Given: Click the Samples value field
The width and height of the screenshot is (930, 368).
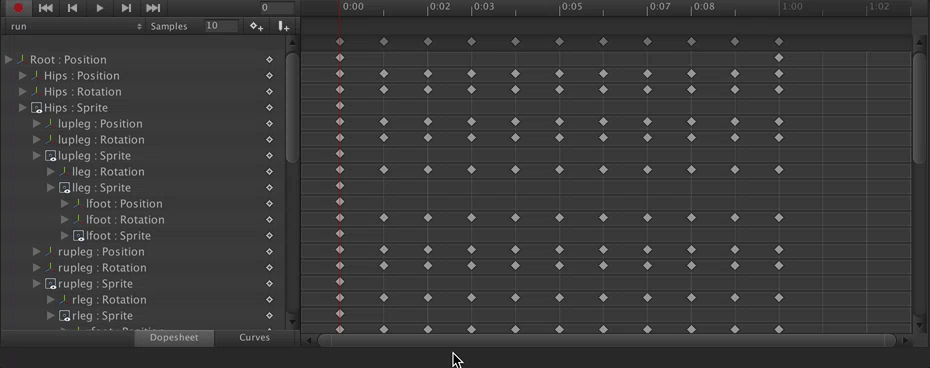Looking at the screenshot, I should [221, 26].
